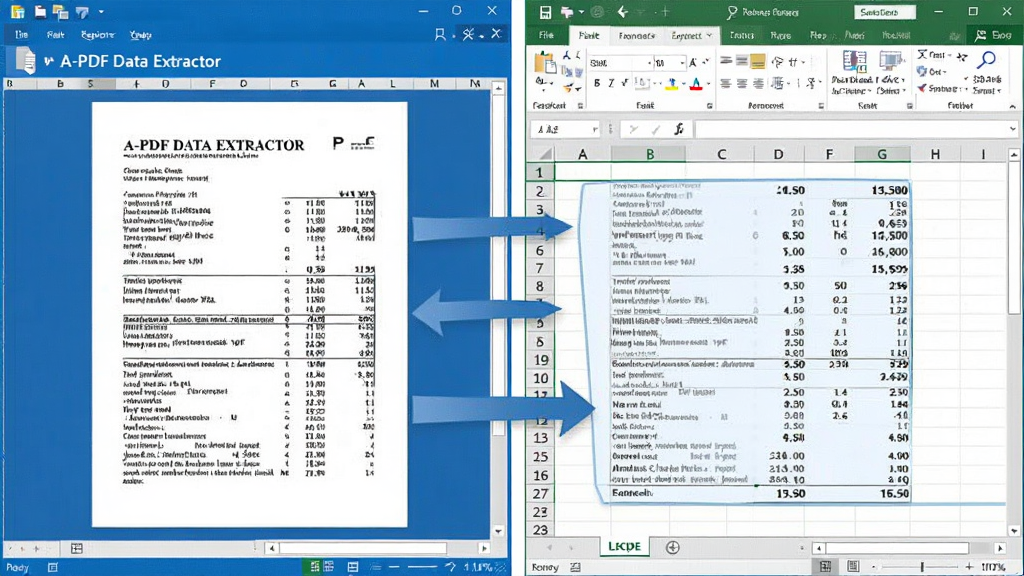Select the LKDE sheet tab in Excel
Image resolution: width=1024 pixels, height=576 pixels.
click(x=624, y=547)
